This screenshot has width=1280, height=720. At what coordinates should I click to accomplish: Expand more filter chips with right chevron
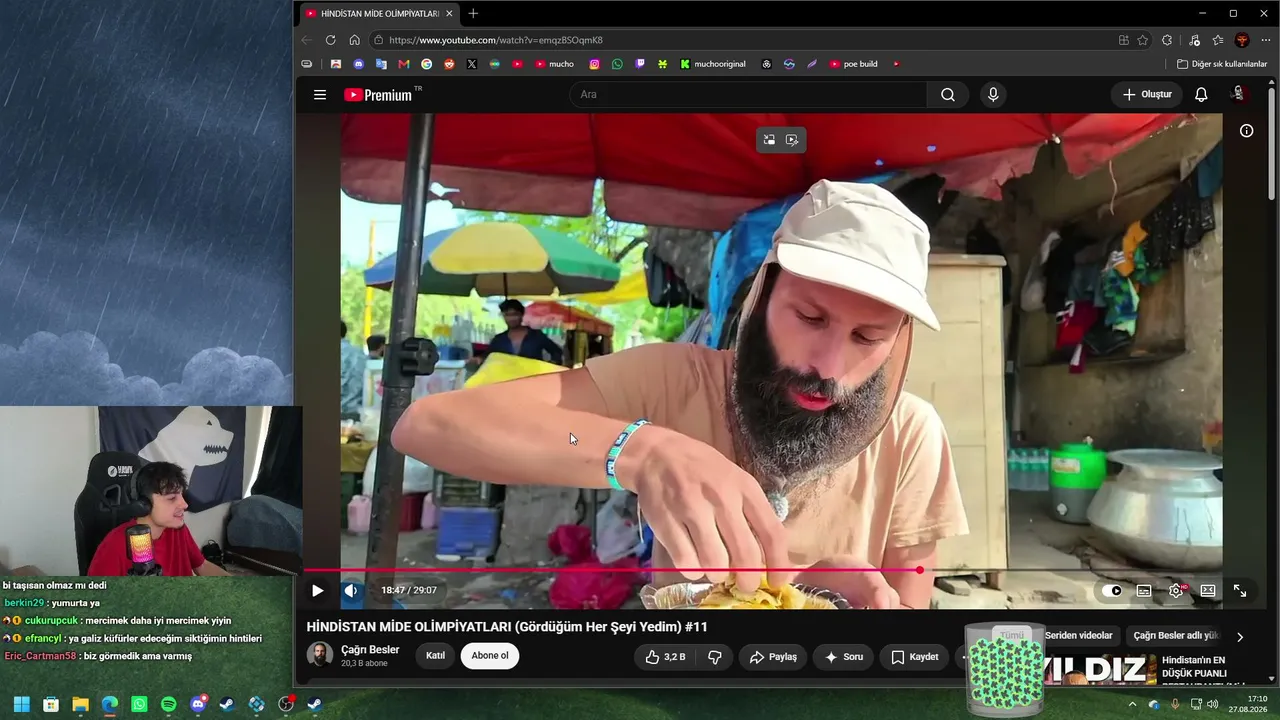[x=1240, y=636]
